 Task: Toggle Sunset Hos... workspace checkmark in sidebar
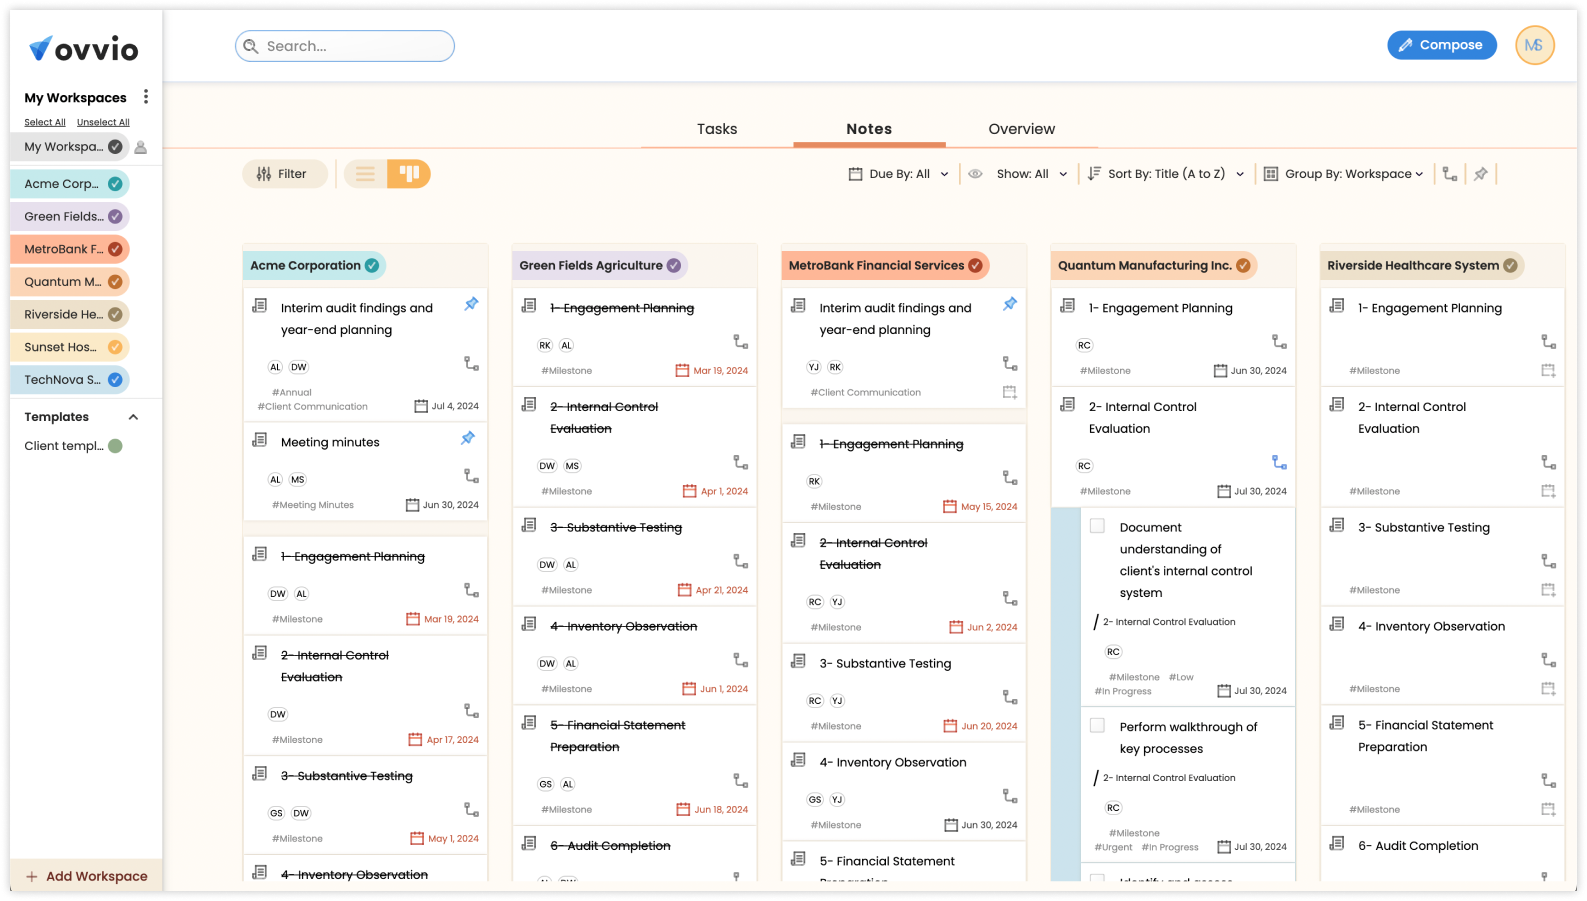click(115, 347)
